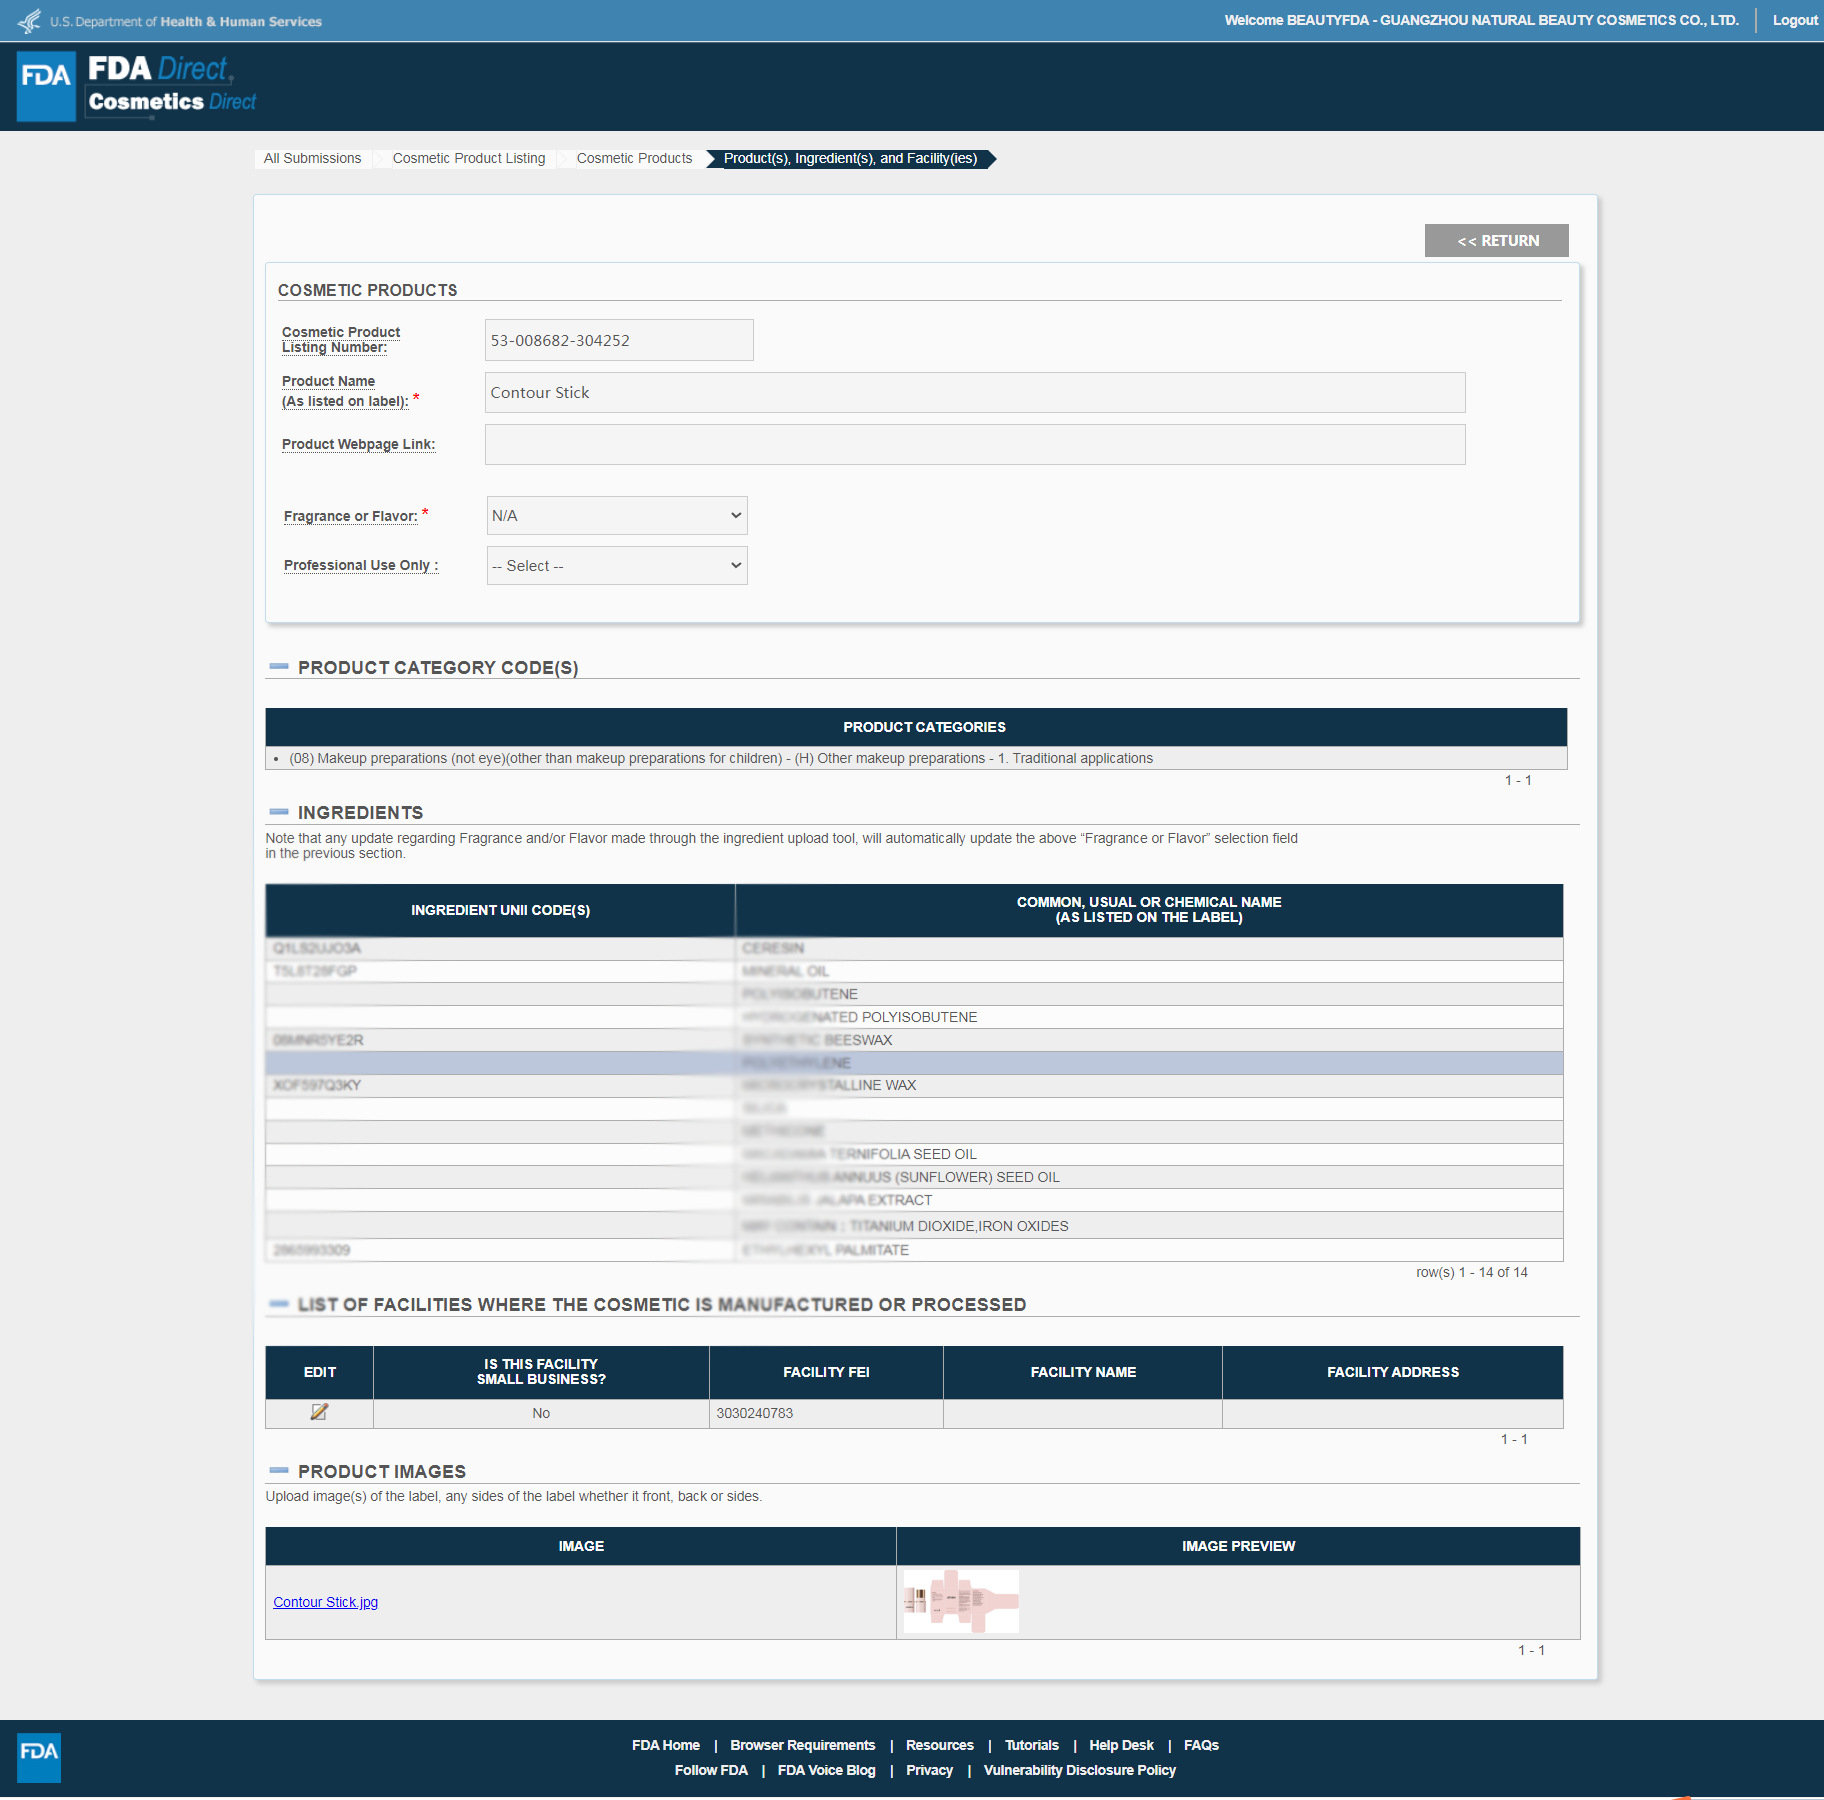
Task: Click the Facility FEI column header
Action: point(826,1372)
